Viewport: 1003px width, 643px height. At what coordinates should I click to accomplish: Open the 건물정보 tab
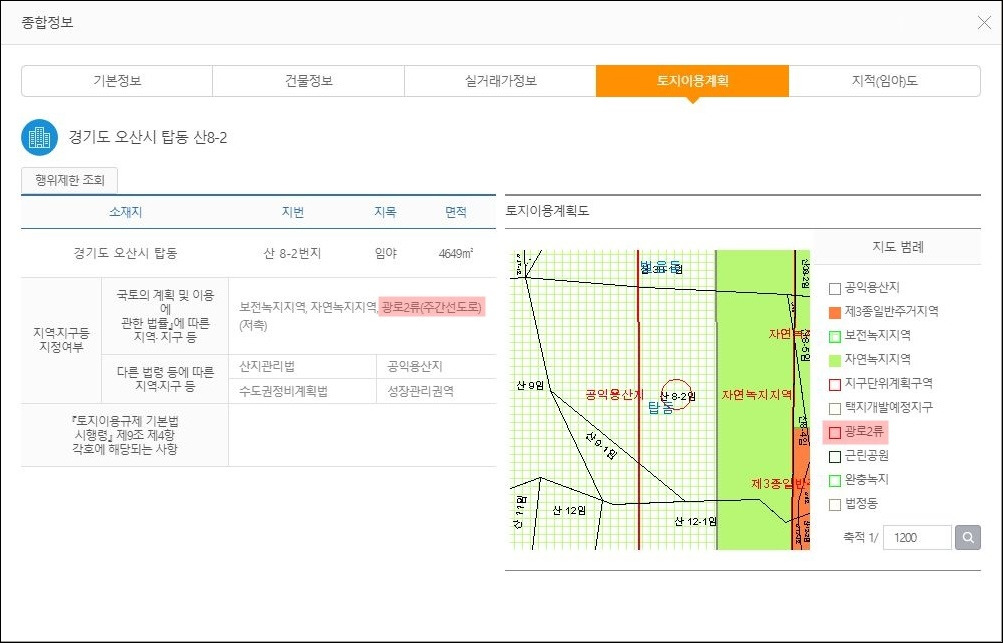click(x=308, y=81)
